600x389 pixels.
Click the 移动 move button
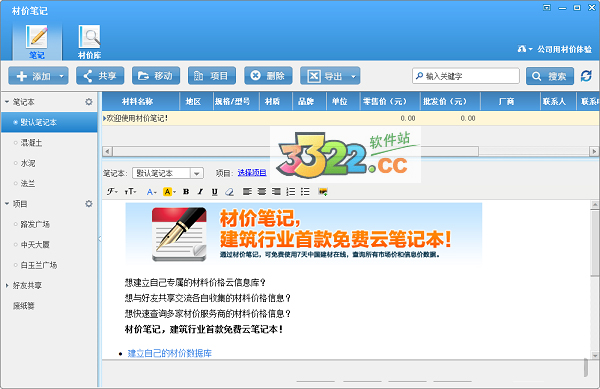pyautogui.click(x=156, y=76)
